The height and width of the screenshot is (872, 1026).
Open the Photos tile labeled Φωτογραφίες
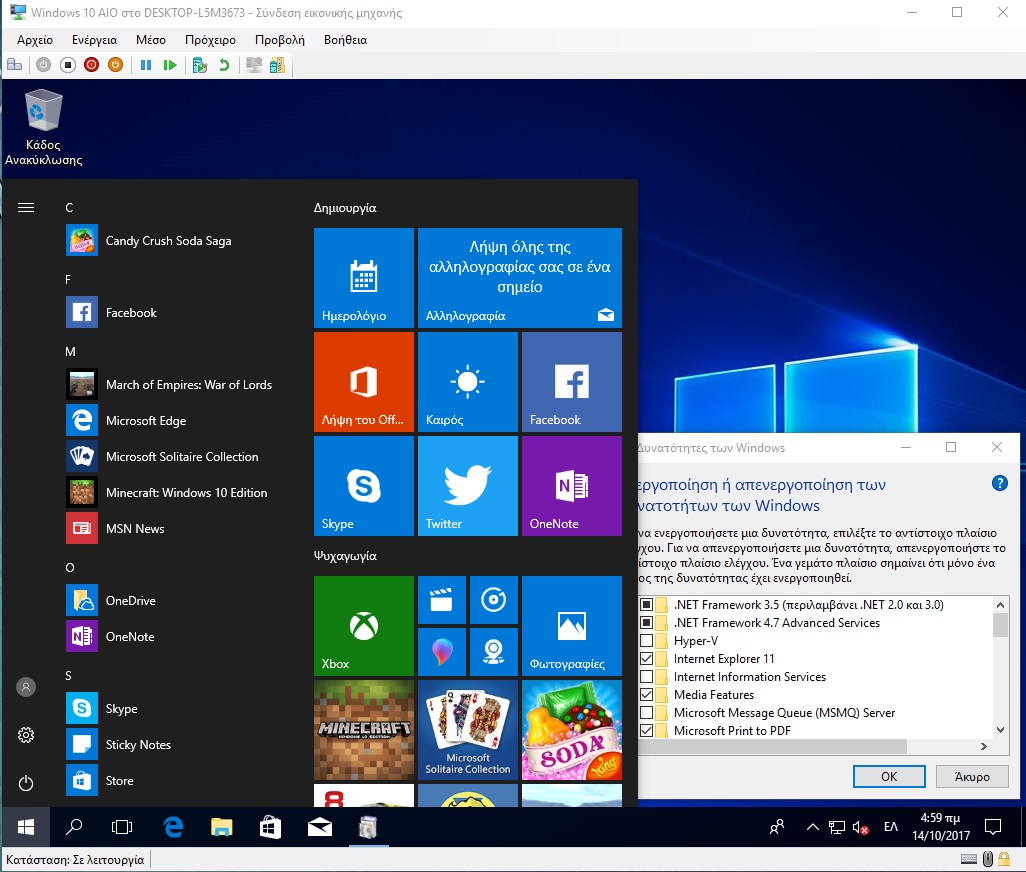[572, 625]
